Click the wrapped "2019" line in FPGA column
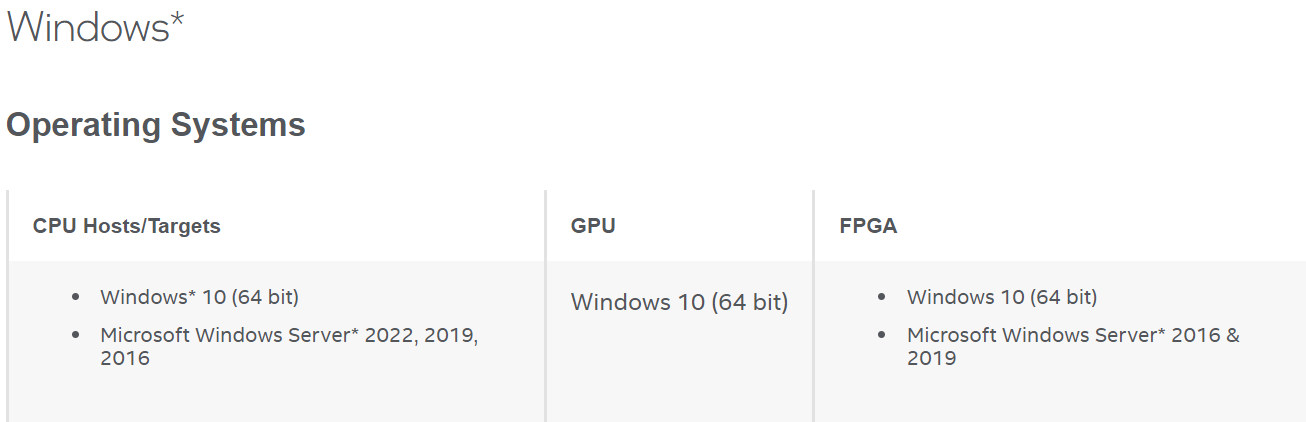Image resolution: width=1306 pixels, height=422 pixels. (931, 357)
